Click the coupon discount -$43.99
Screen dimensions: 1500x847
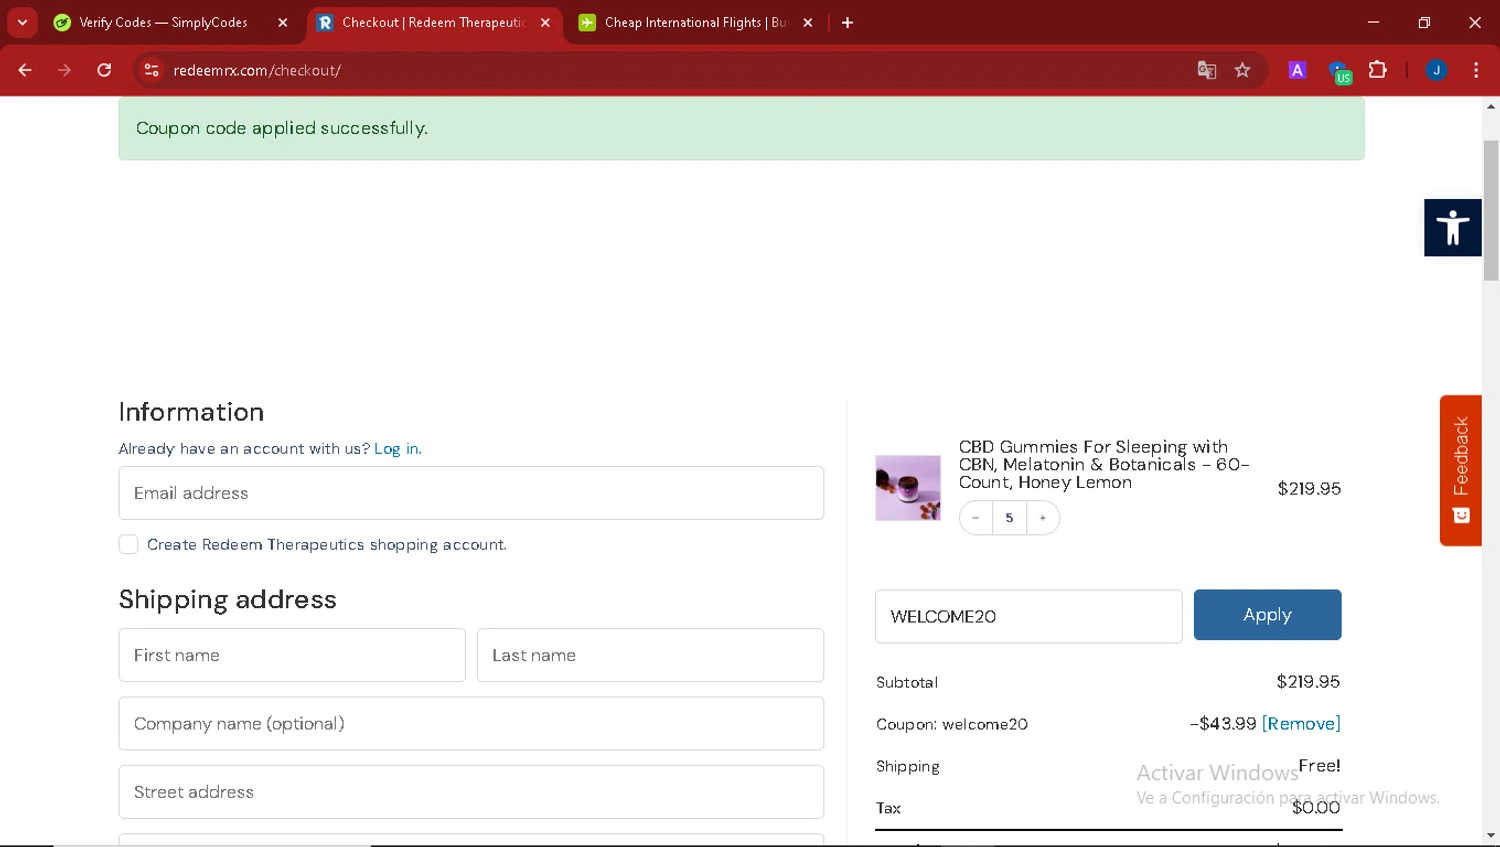point(1222,723)
